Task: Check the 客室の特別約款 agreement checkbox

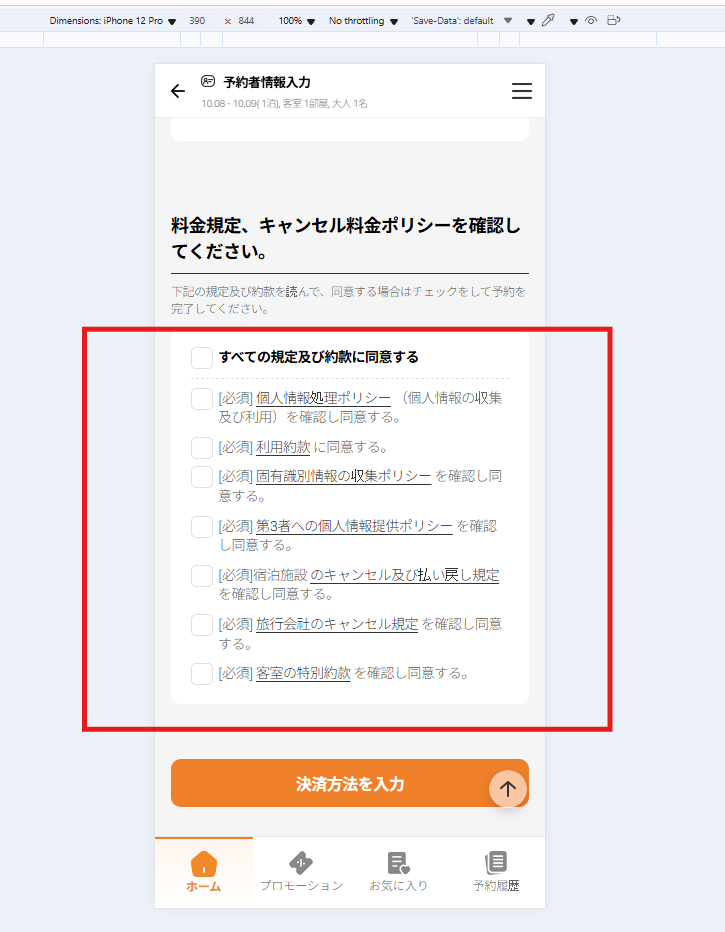Action: pyautogui.click(x=202, y=674)
